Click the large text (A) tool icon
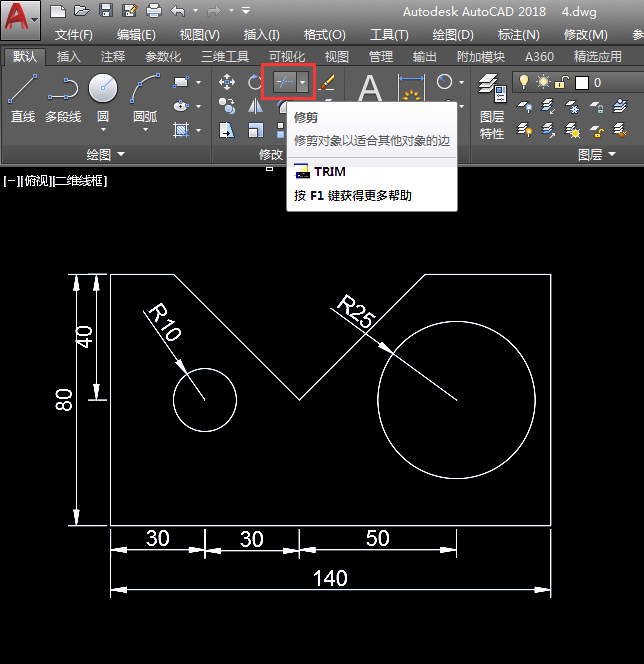644x664 pixels. click(371, 90)
